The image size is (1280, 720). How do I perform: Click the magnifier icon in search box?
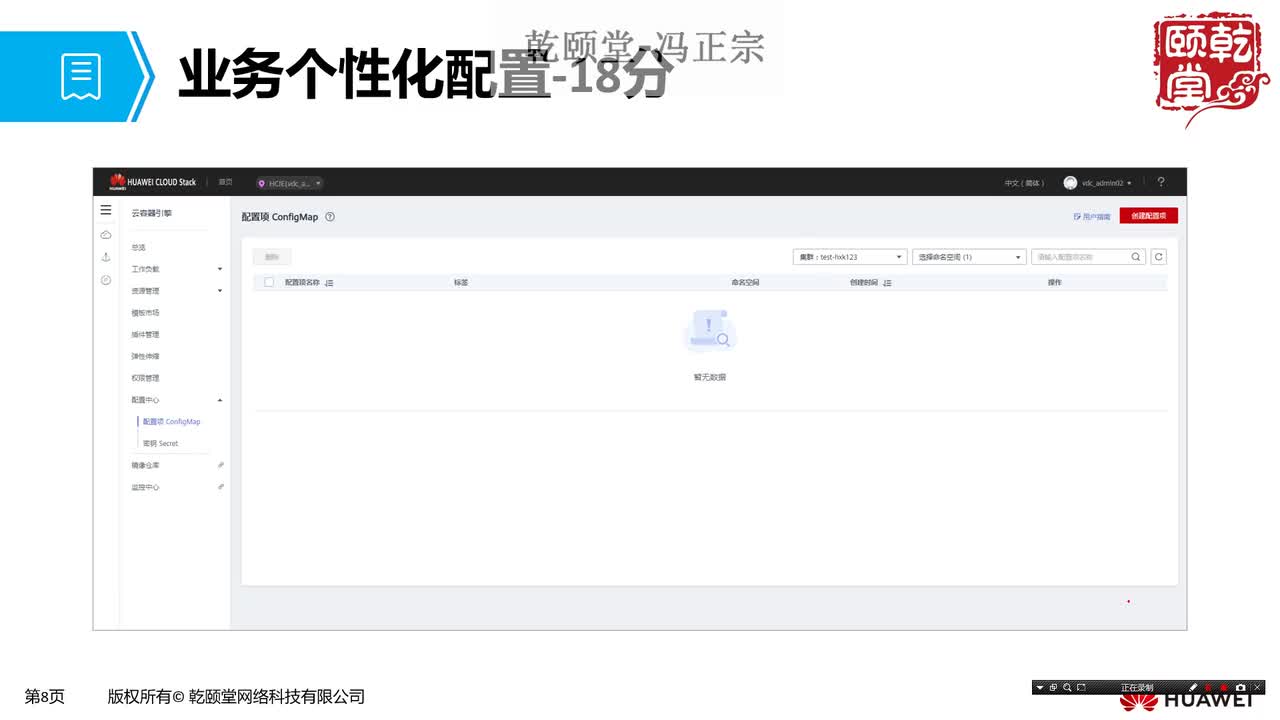pyautogui.click(x=1136, y=257)
